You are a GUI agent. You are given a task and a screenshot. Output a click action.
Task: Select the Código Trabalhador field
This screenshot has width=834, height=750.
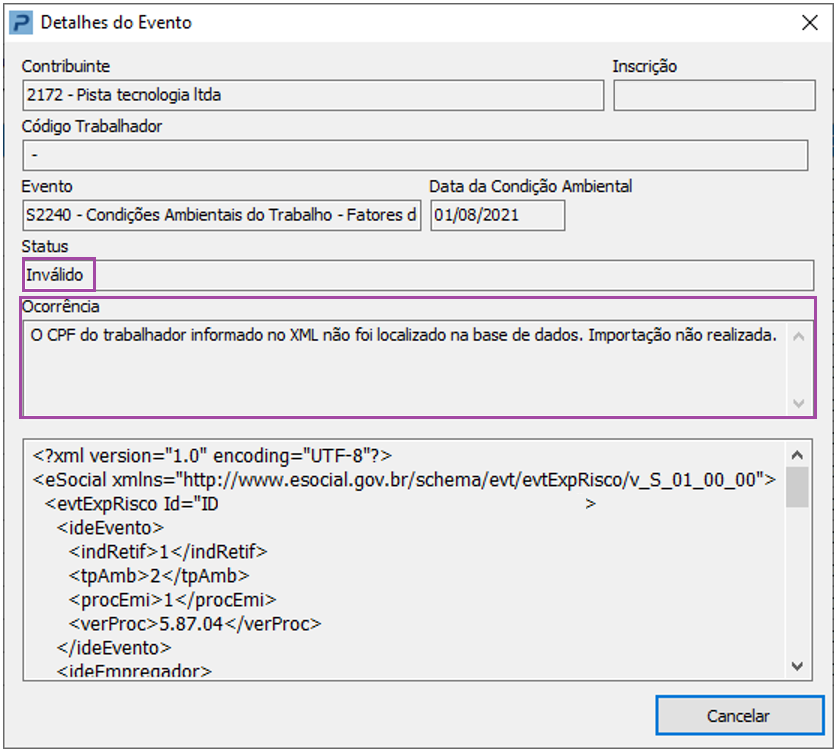[x=414, y=156]
